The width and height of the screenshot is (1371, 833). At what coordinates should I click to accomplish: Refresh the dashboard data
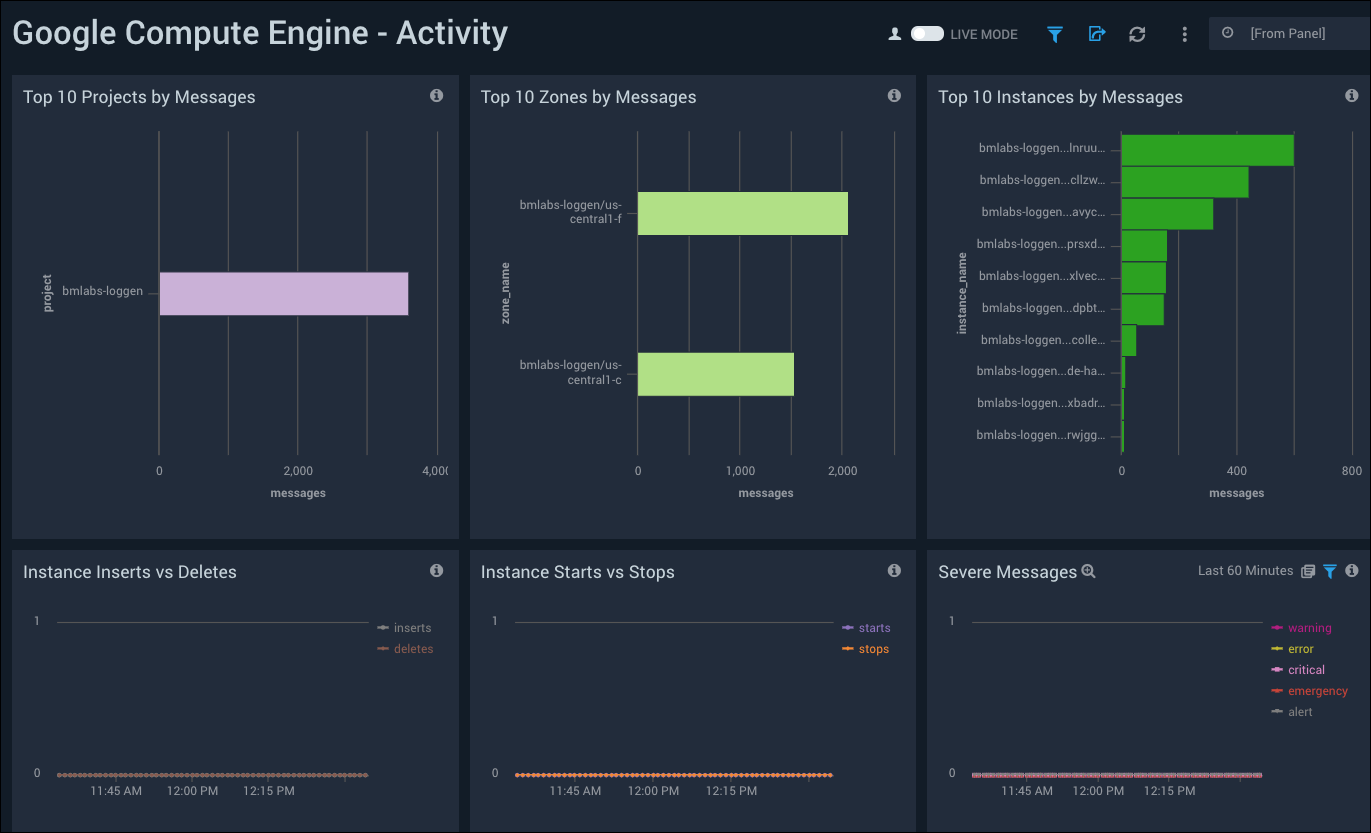1137,33
